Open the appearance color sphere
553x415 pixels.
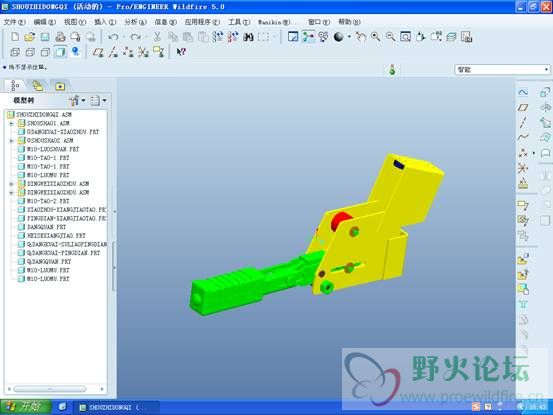click(x=339, y=37)
